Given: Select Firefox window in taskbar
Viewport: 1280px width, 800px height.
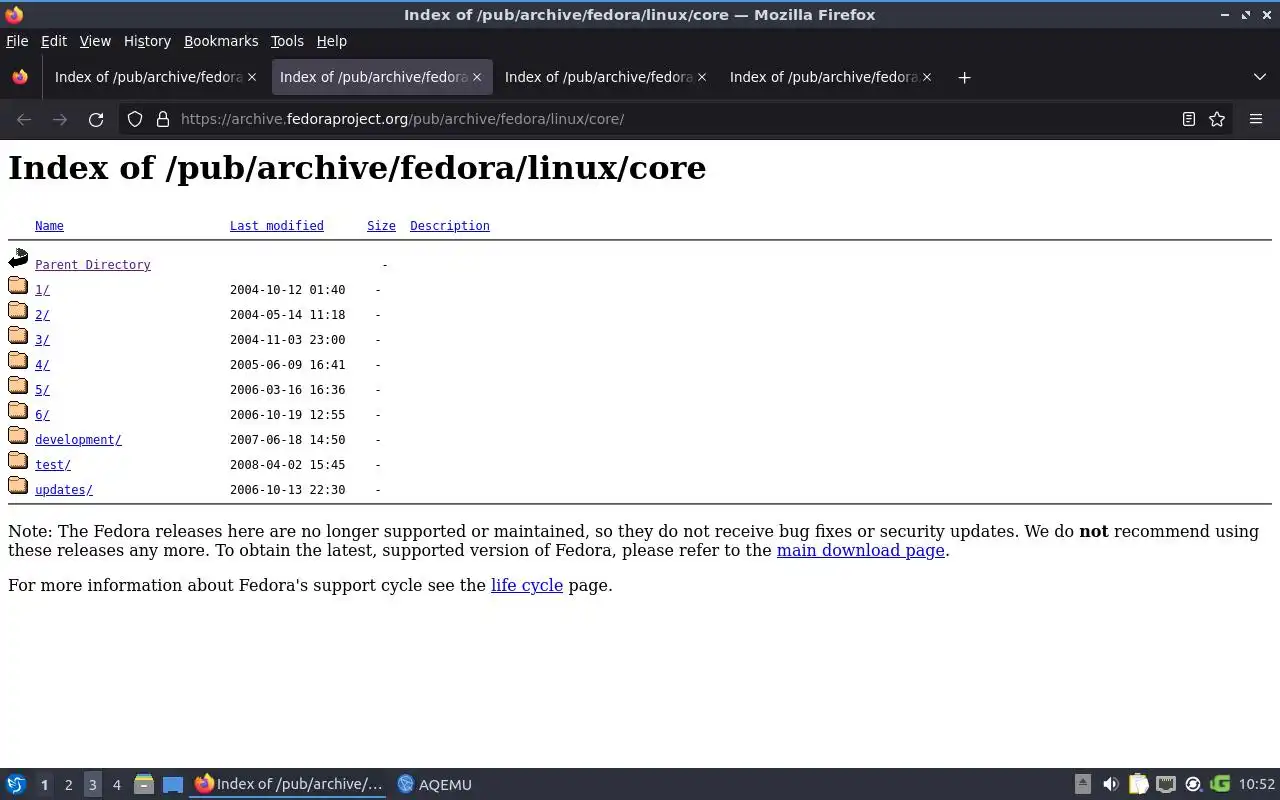Looking at the screenshot, I should [x=289, y=785].
